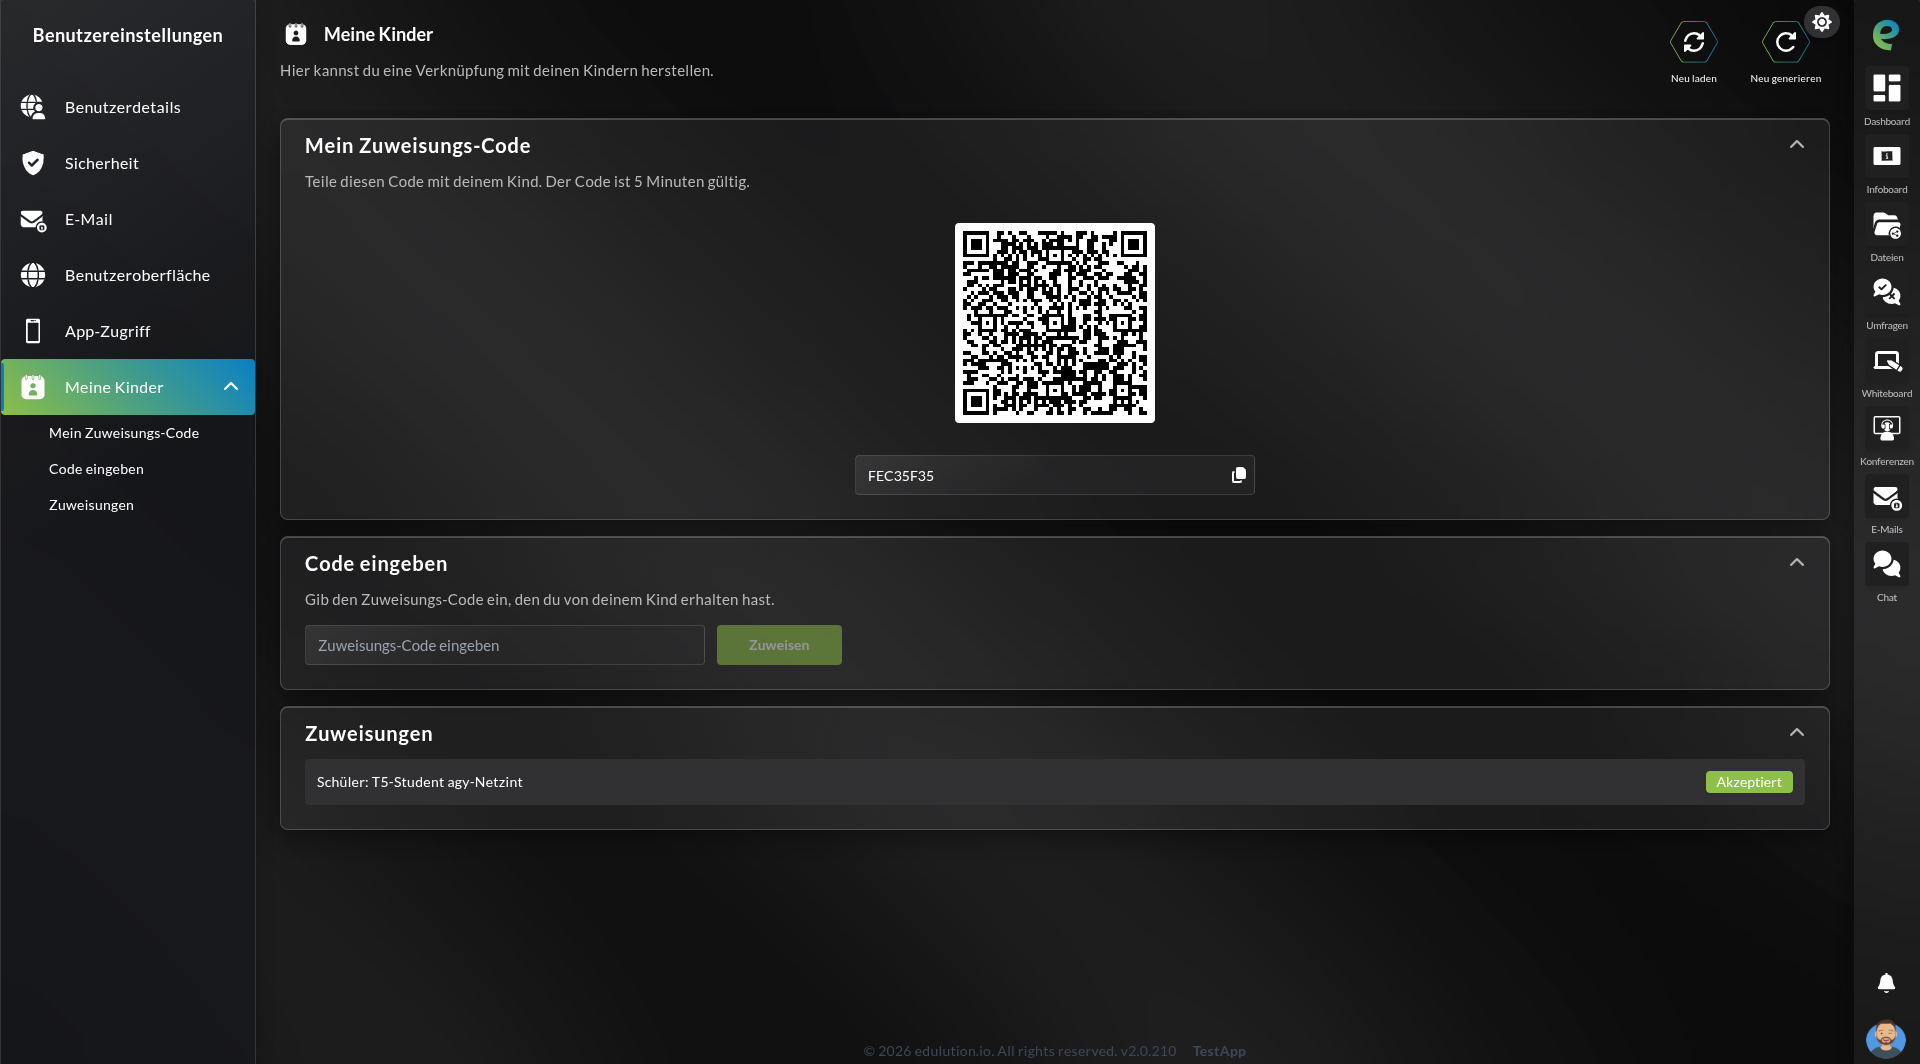Image resolution: width=1920 pixels, height=1064 pixels.
Task: Open the Infoboard app icon
Action: 1886,157
